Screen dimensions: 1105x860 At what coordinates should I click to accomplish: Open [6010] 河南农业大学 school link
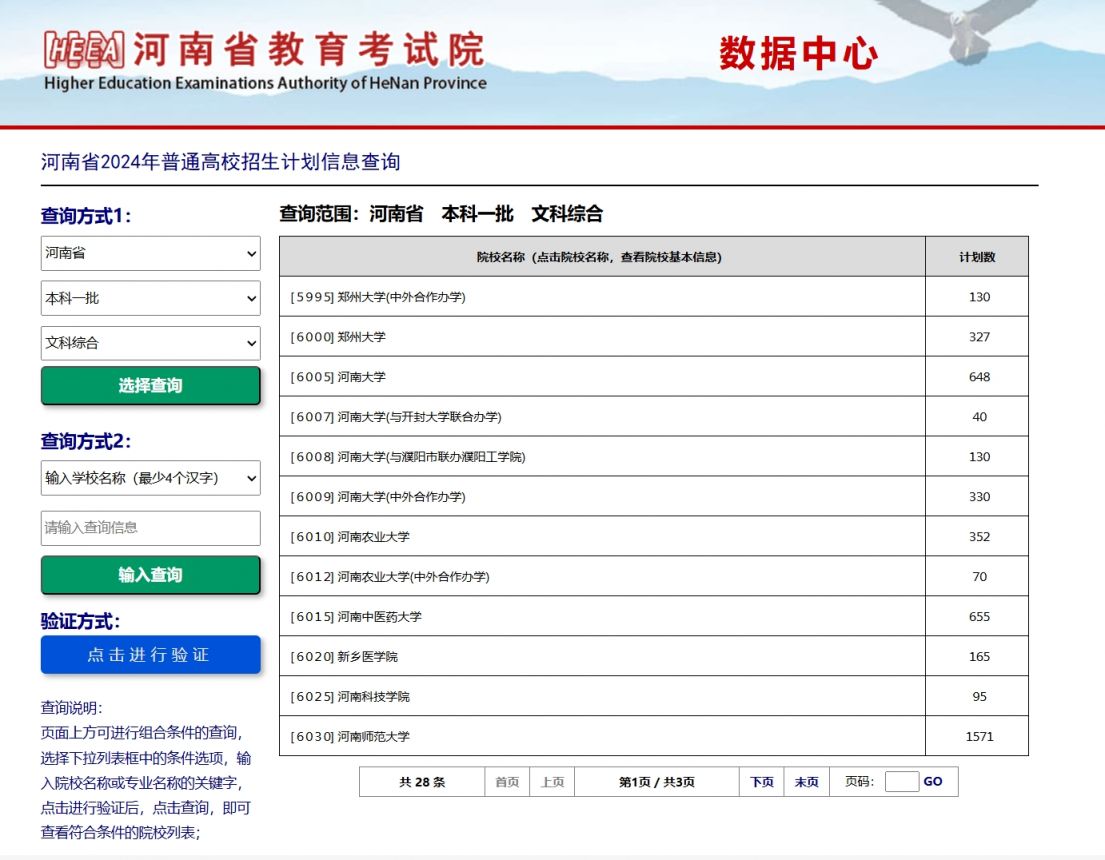coord(350,536)
